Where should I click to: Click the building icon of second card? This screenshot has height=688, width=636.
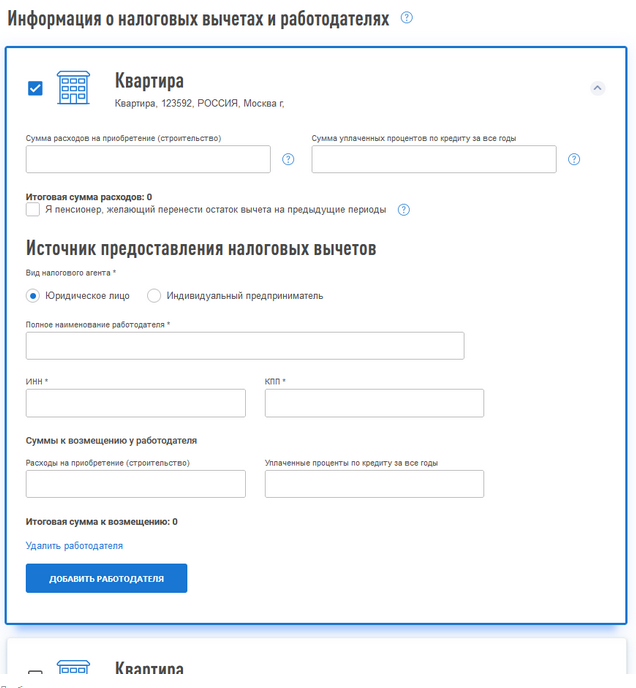(73, 667)
